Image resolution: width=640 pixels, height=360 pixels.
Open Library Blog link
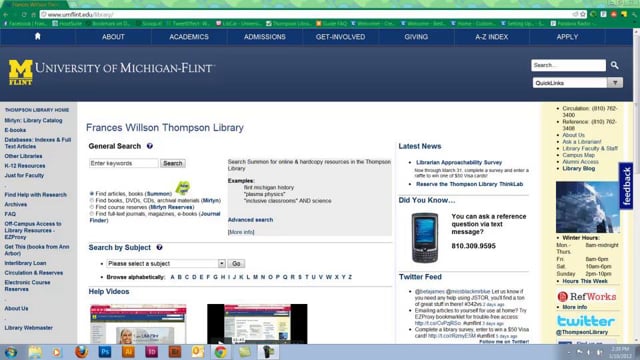578,168
